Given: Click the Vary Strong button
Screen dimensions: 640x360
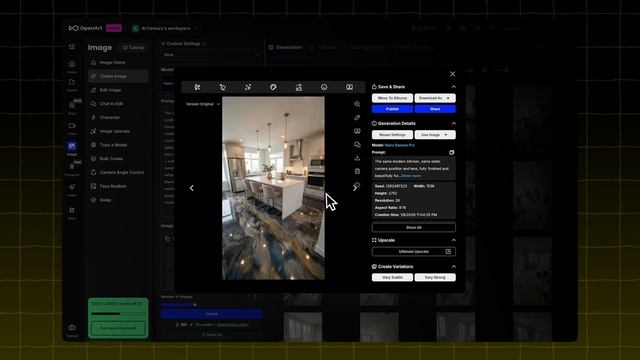Looking at the screenshot, I should coord(435,278).
